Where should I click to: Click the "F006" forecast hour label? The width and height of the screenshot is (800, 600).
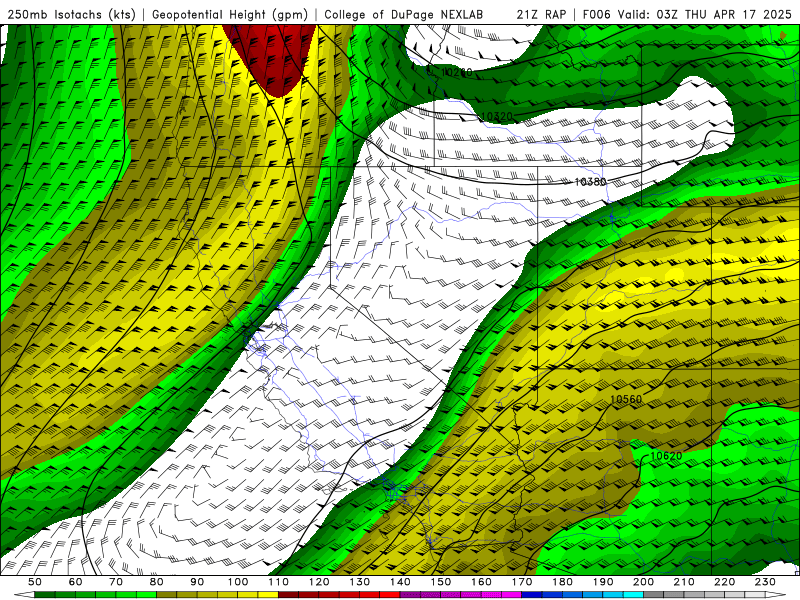click(x=596, y=15)
